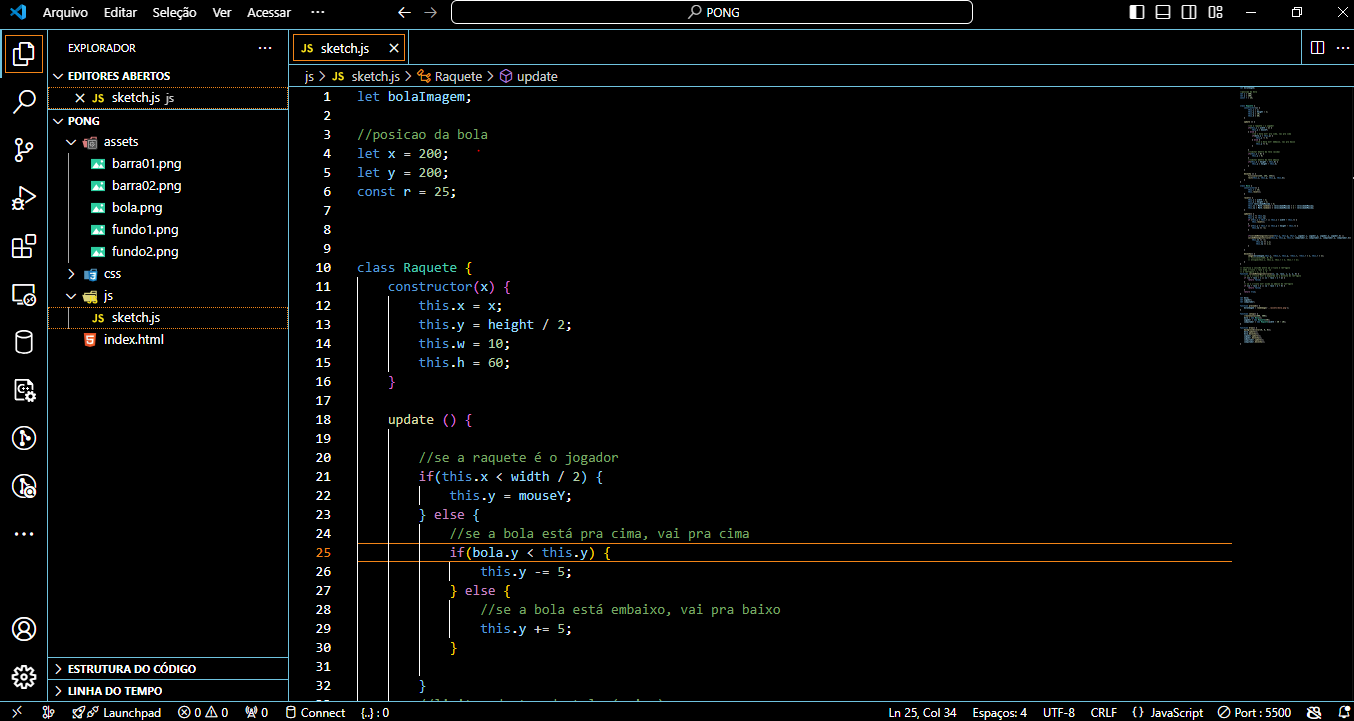This screenshot has height=721, width=1354.
Task: Open the Arquivo menu
Action: pyautogui.click(x=65, y=13)
